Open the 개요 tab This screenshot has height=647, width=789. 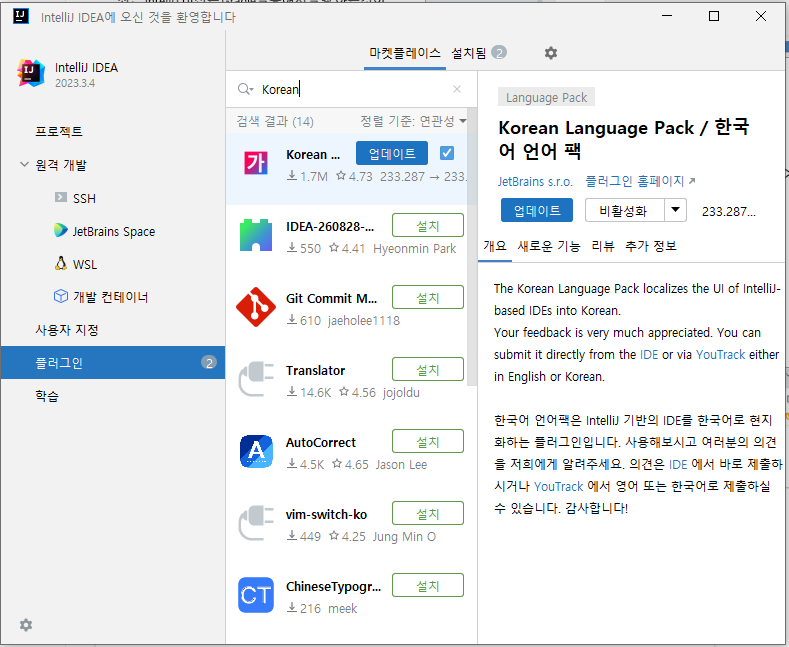(495, 246)
